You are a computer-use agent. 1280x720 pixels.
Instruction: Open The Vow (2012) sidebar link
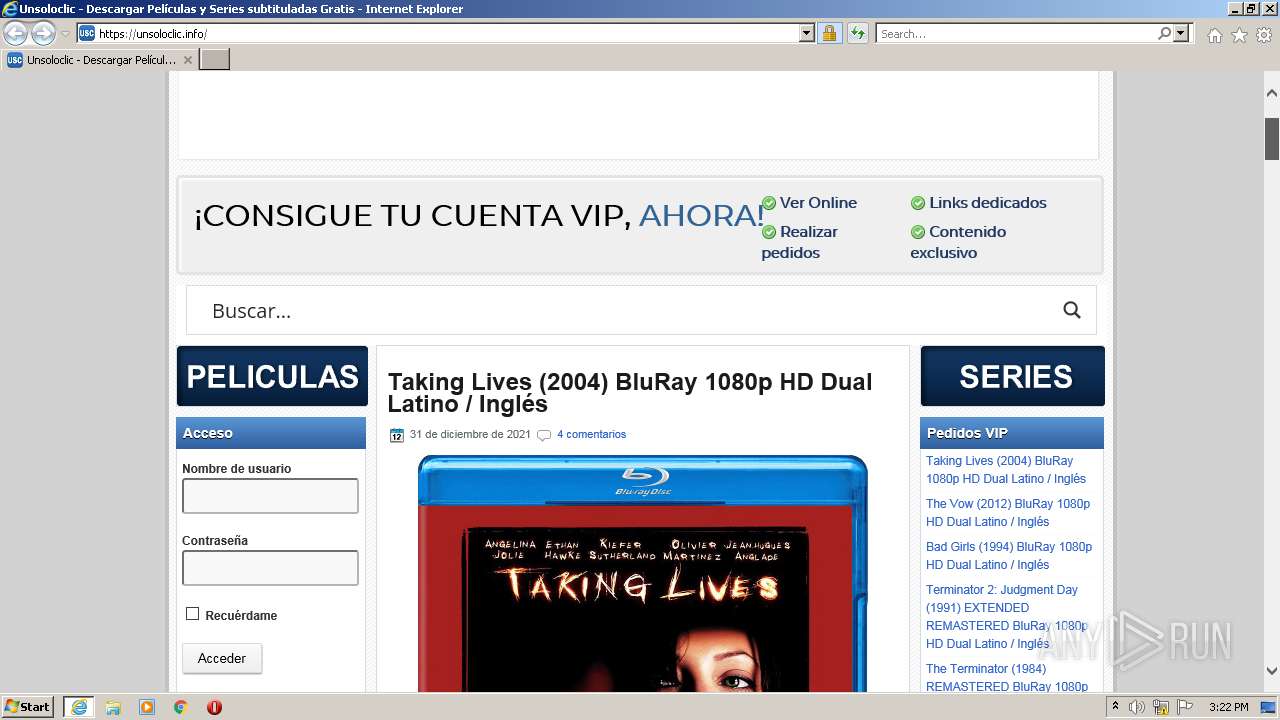tap(1008, 513)
